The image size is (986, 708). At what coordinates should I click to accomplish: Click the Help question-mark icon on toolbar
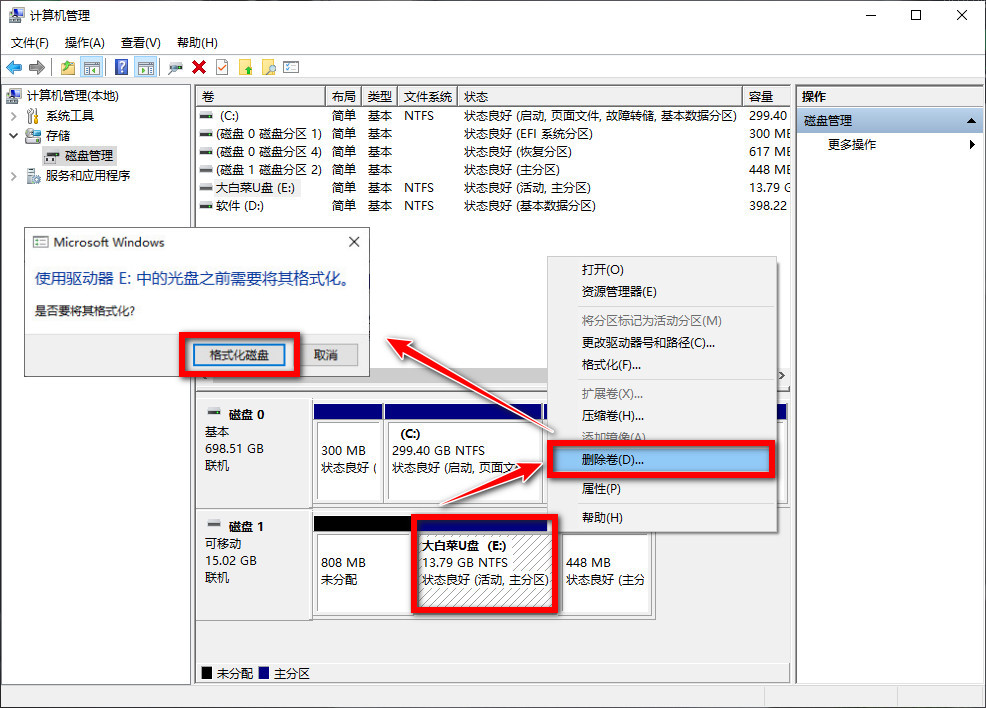[x=121, y=67]
